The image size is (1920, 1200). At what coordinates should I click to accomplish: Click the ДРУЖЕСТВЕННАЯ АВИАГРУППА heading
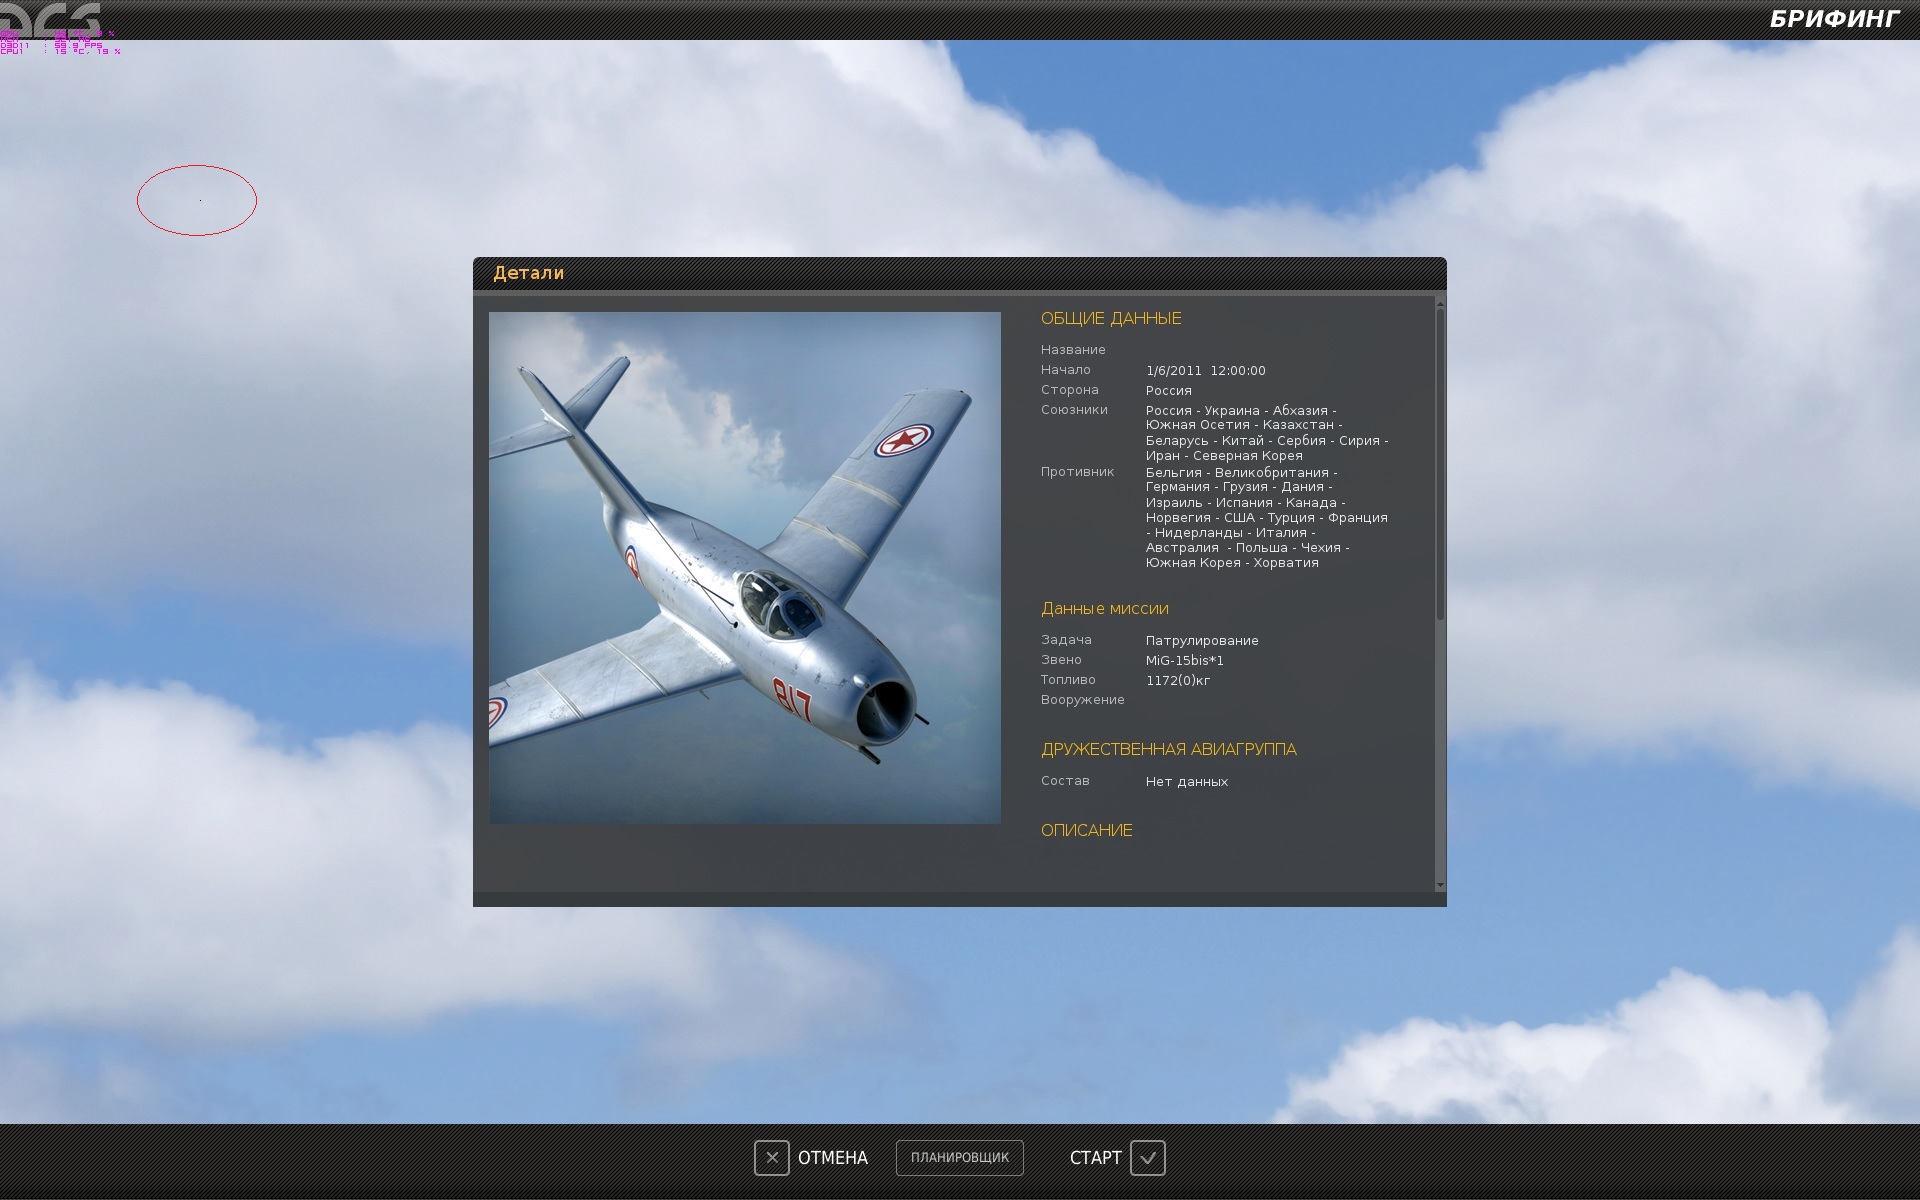(x=1169, y=749)
